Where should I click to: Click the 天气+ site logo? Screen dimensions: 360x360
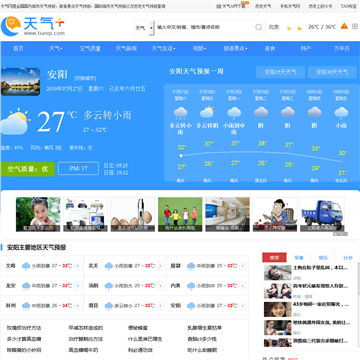point(33,26)
